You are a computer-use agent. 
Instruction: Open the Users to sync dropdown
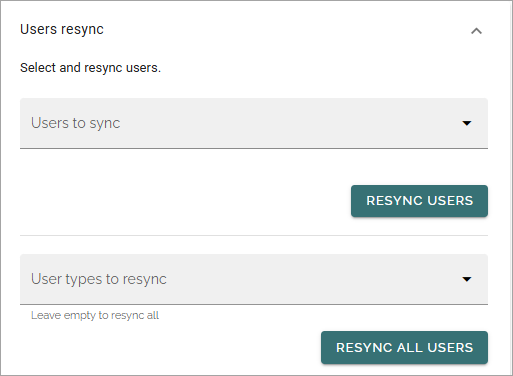254,123
